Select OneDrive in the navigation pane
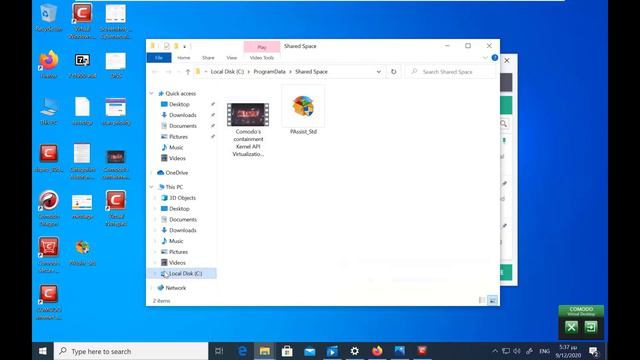The height and width of the screenshot is (360, 640). coord(177,173)
